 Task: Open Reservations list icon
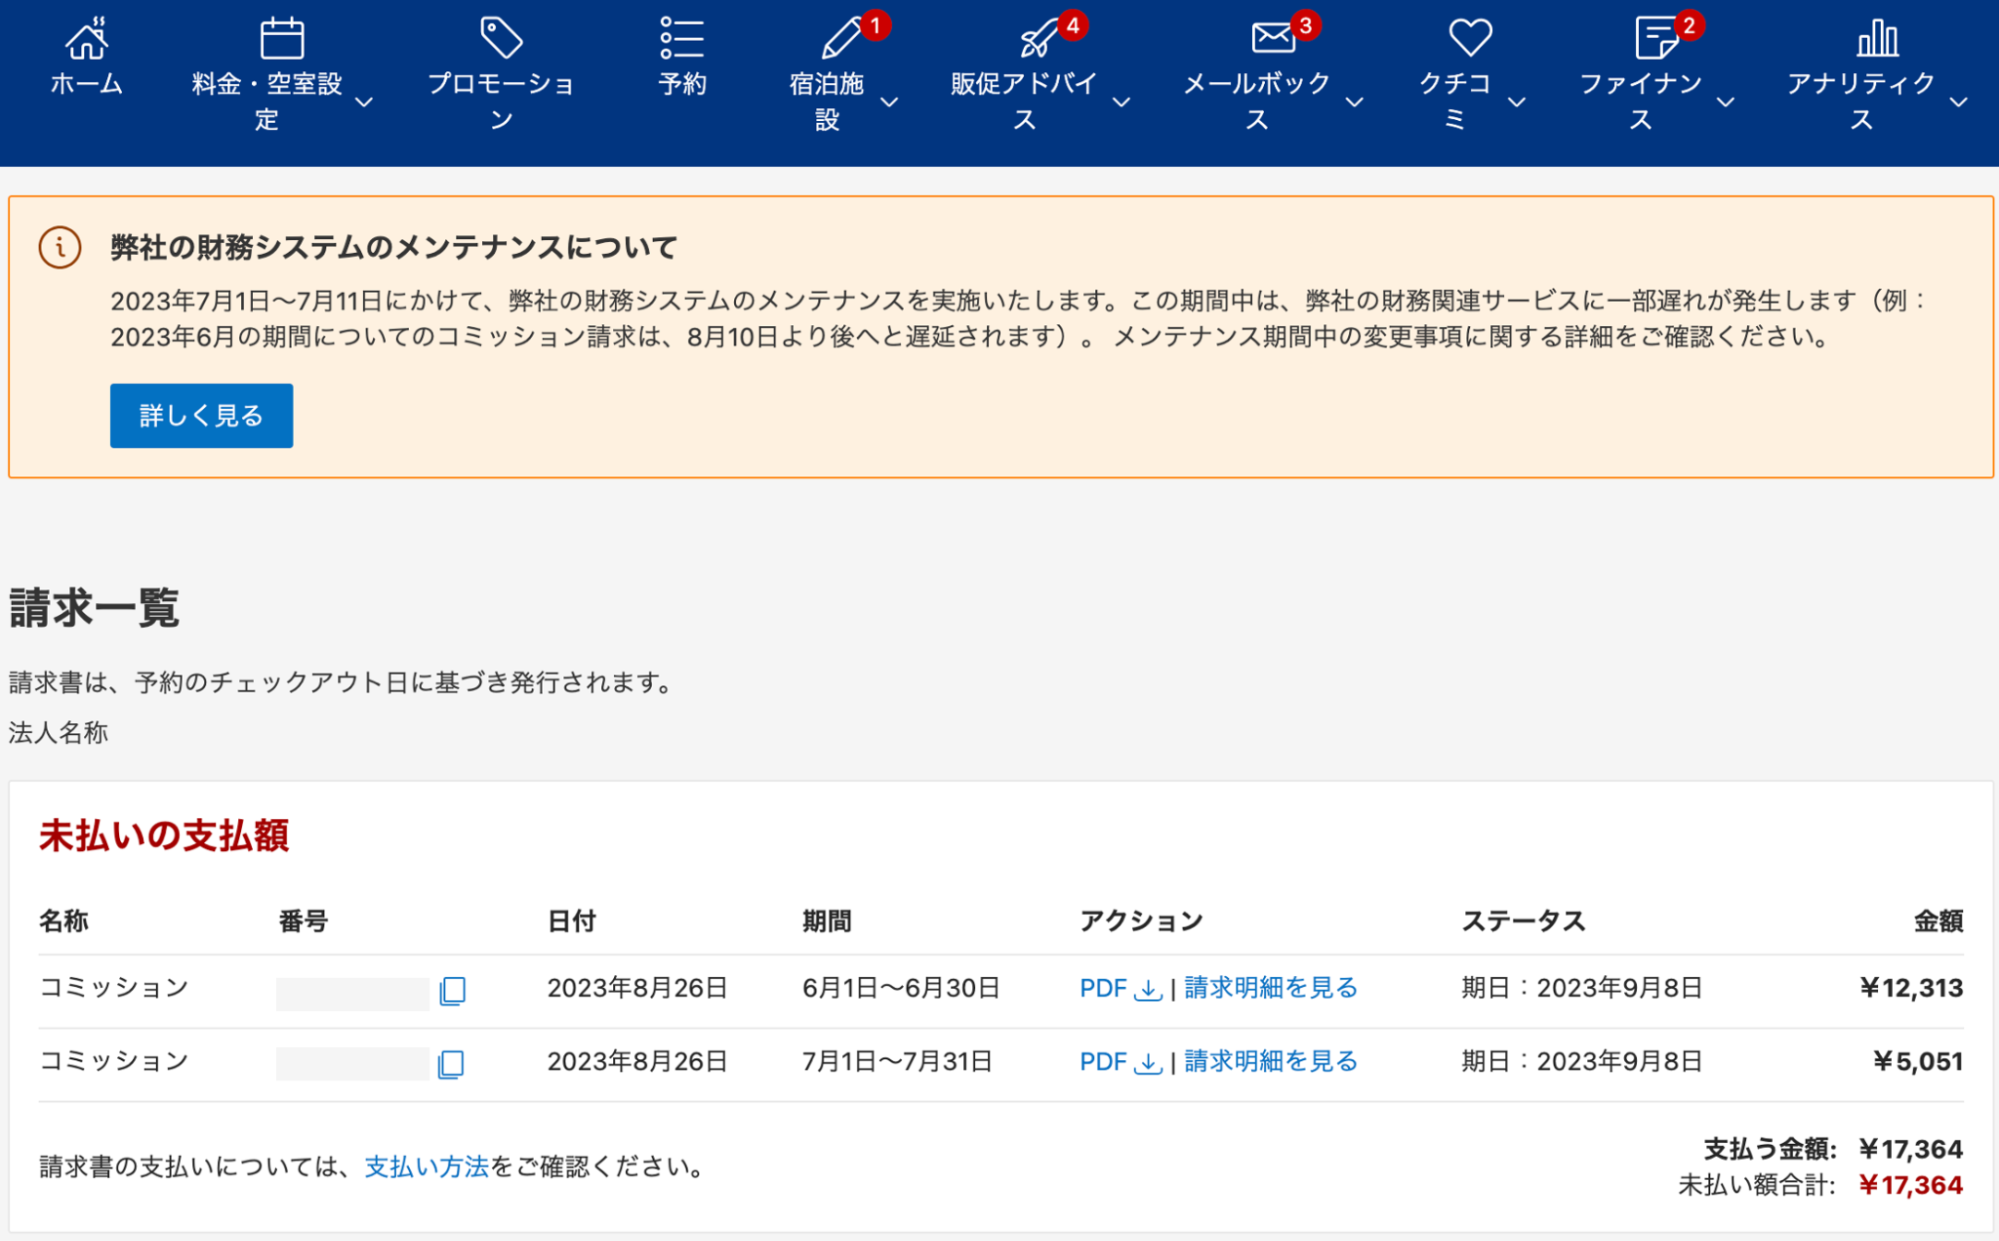[682, 39]
